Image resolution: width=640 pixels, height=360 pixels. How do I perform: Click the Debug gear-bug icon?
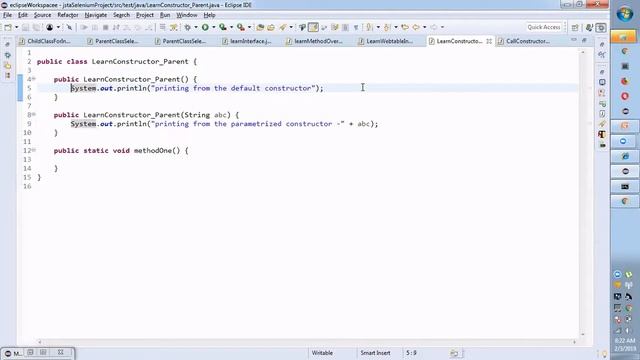pyautogui.click(x=187, y=27)
